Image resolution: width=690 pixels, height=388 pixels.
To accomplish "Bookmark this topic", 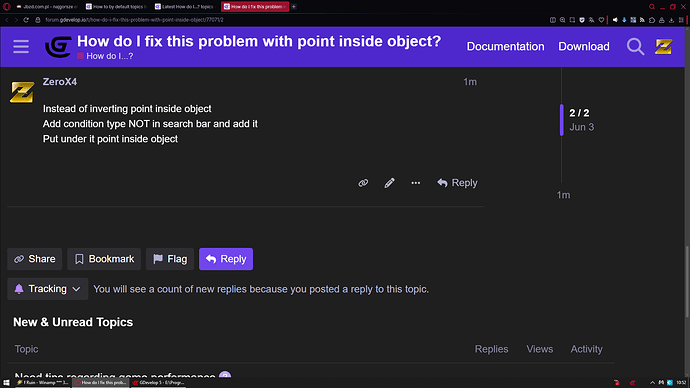I will (104, 259).
